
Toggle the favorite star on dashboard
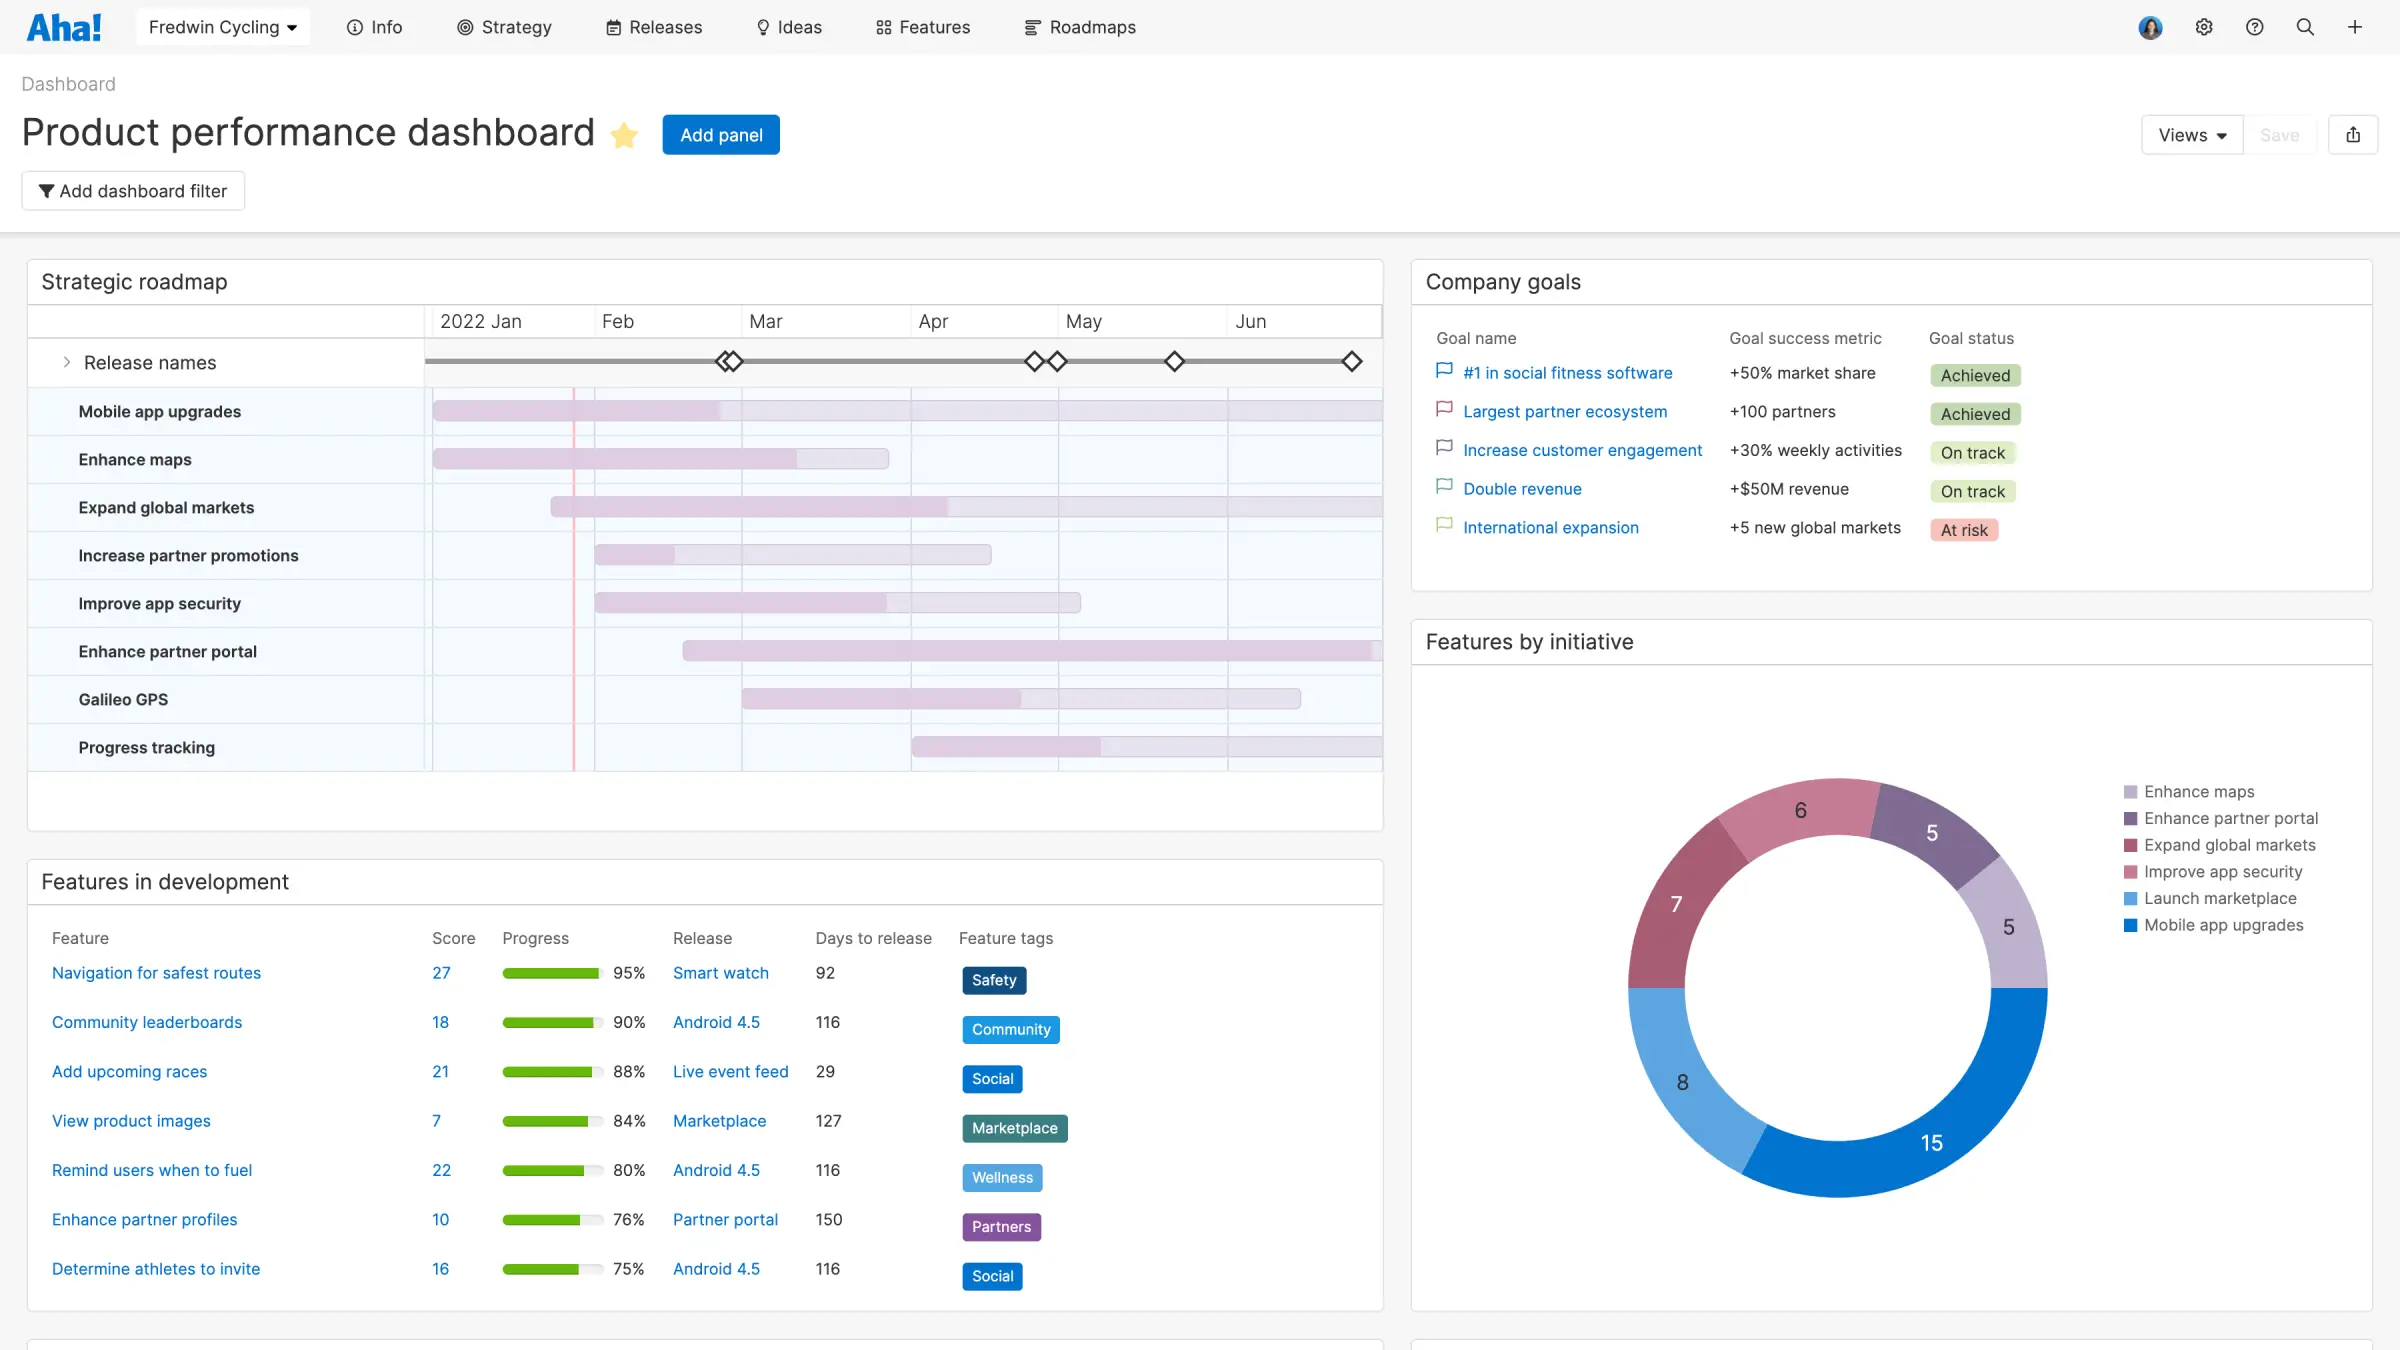click(x=624, y=135)
